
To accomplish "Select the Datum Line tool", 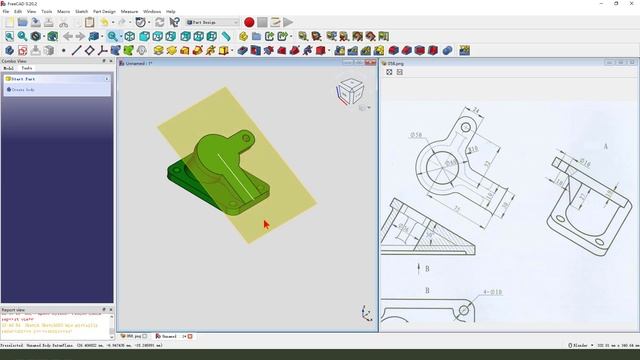I will pos(76,51).
